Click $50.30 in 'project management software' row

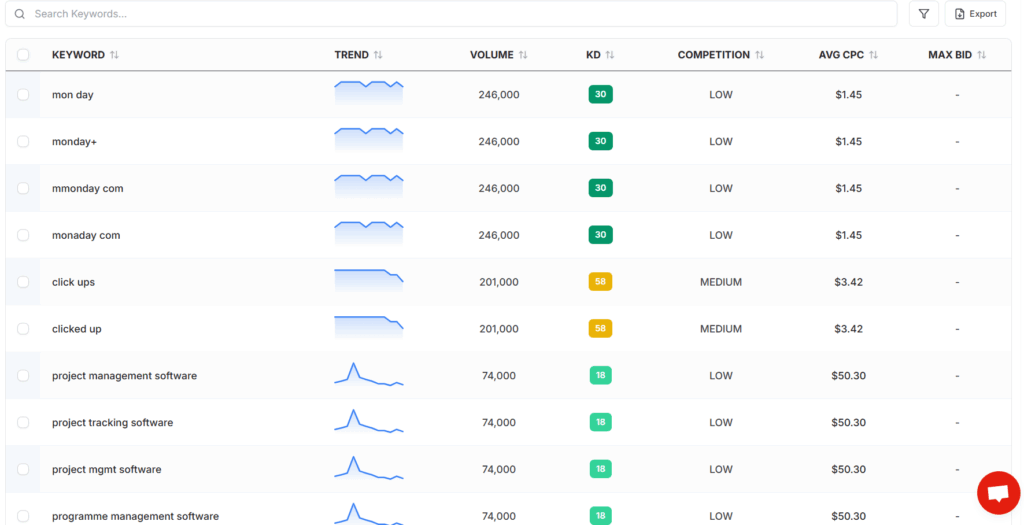coord(848,376)
